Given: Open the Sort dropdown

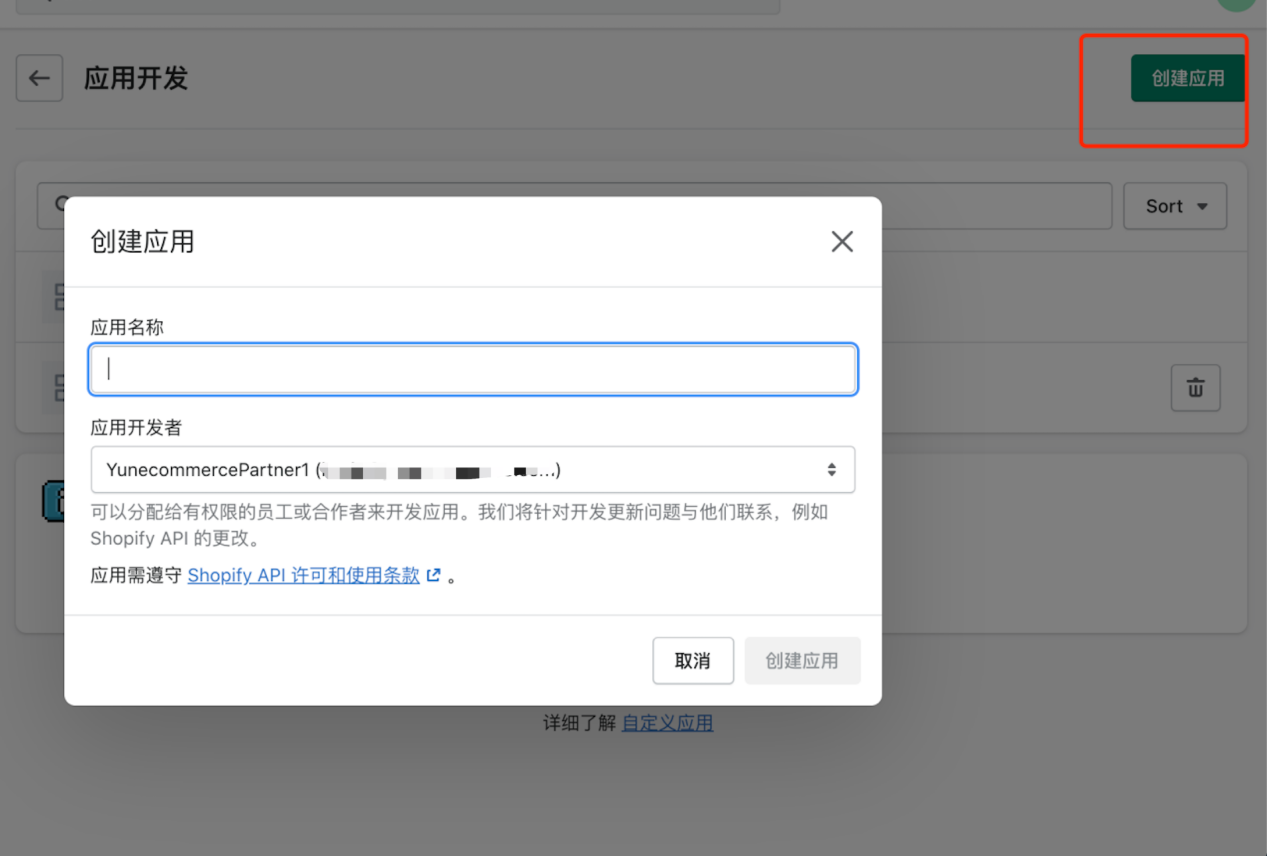Looking at the screenshot, I should [1175, 206].
